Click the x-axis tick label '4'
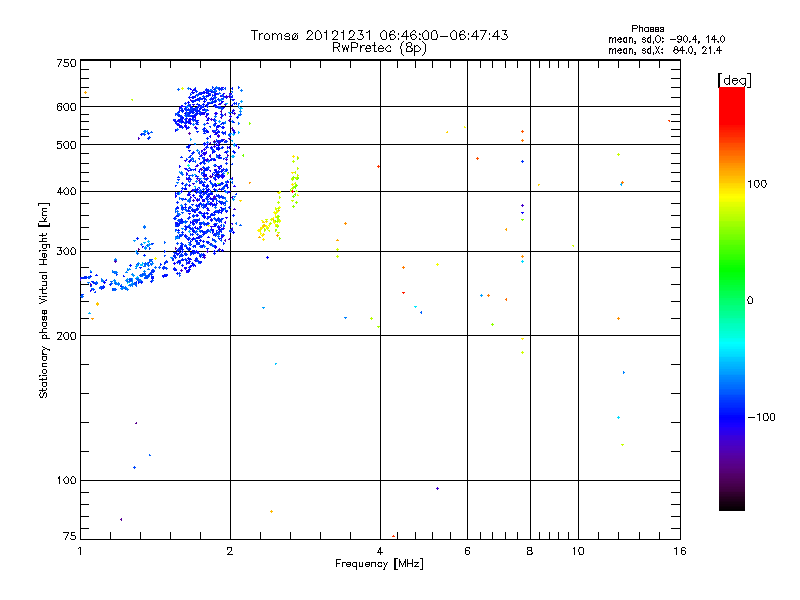This screenshot has height=600, width=800. tap(380, 551)
